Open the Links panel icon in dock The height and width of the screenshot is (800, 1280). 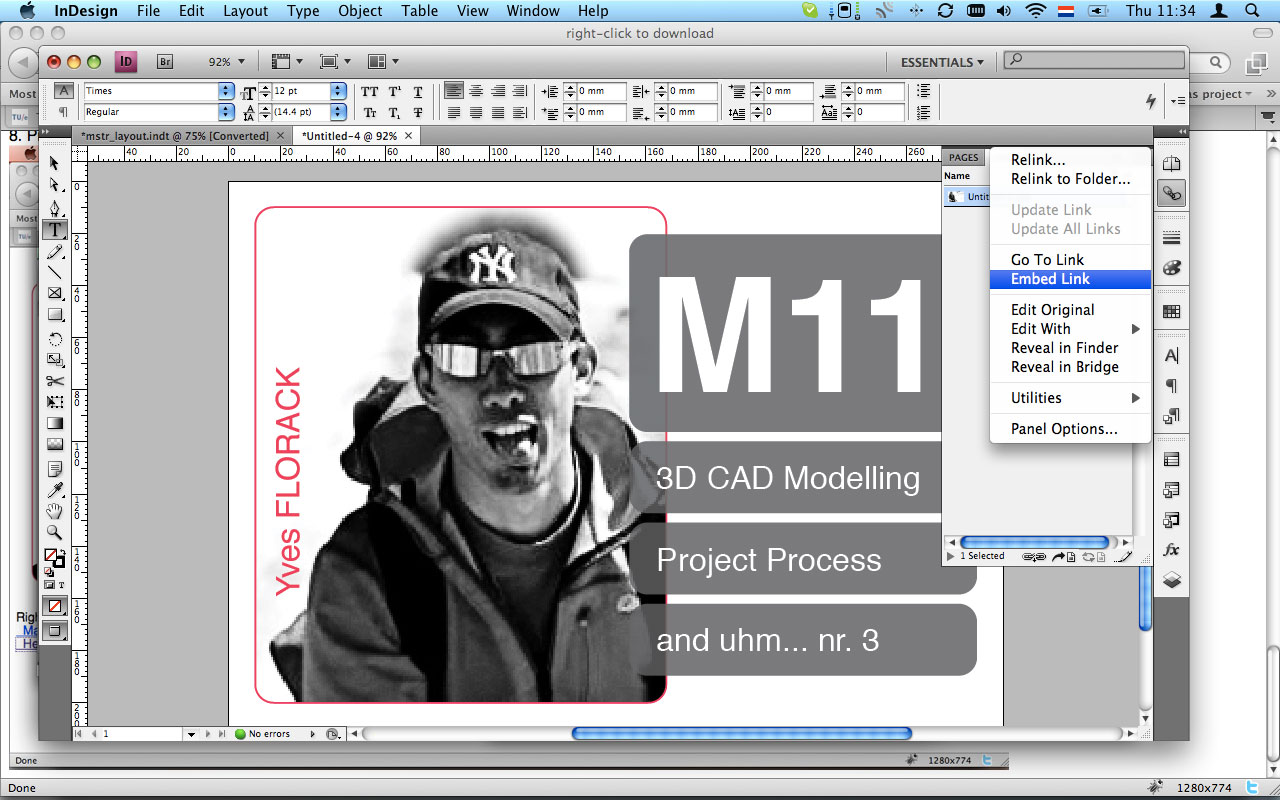(1171, 193)
